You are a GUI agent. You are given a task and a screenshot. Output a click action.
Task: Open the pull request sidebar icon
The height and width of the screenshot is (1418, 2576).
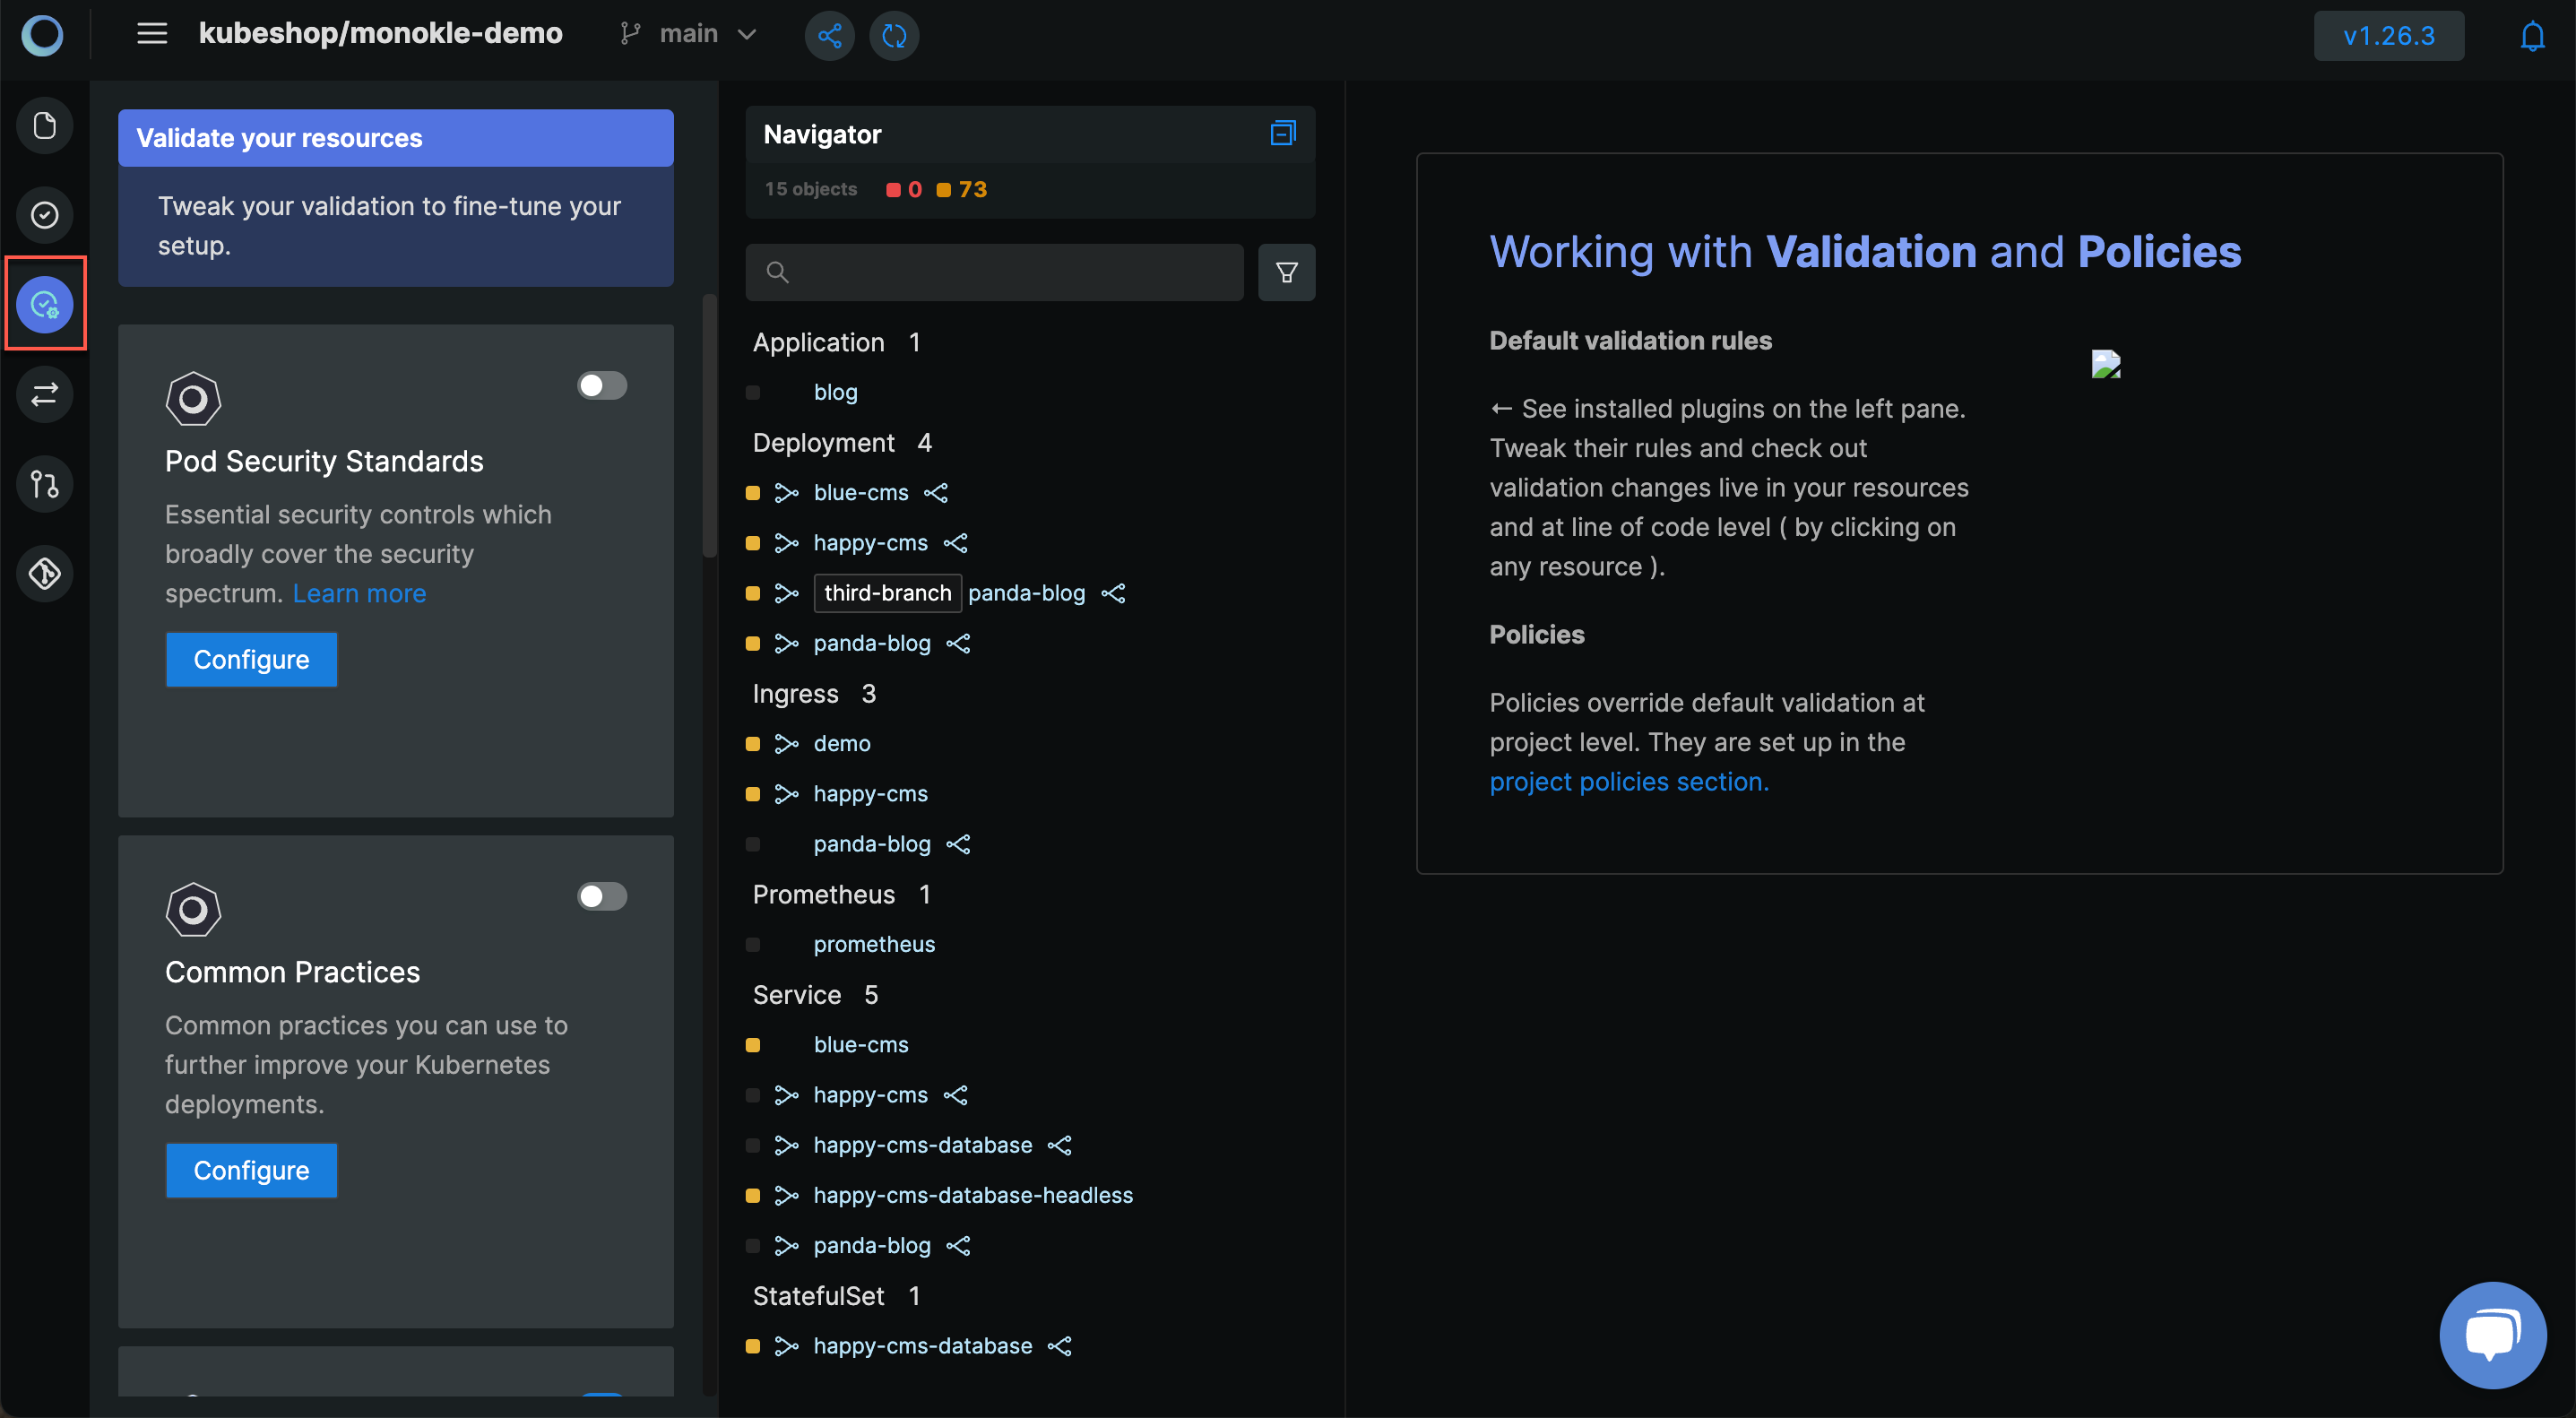tap(45, 484)
